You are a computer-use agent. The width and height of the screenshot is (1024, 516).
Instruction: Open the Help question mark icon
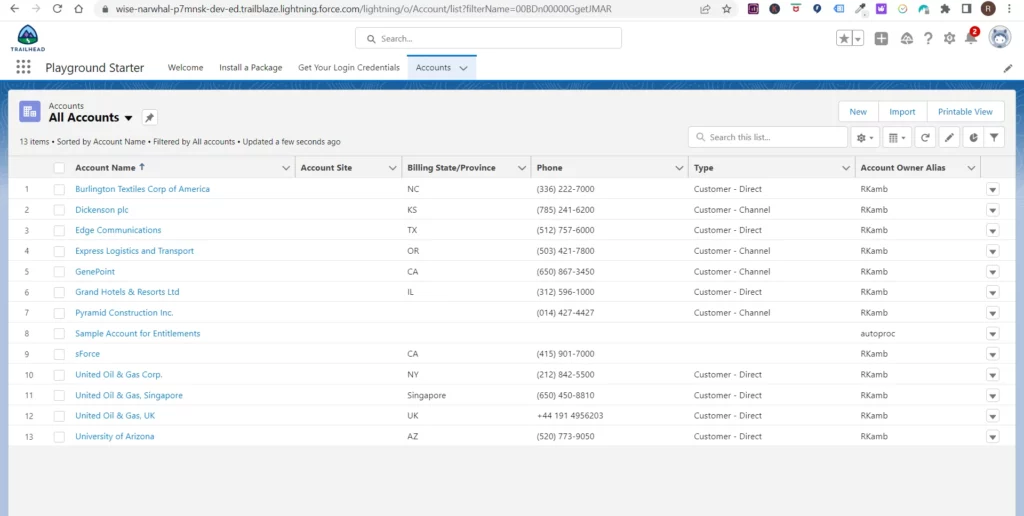pyautogui.click(x=928, y=39)
